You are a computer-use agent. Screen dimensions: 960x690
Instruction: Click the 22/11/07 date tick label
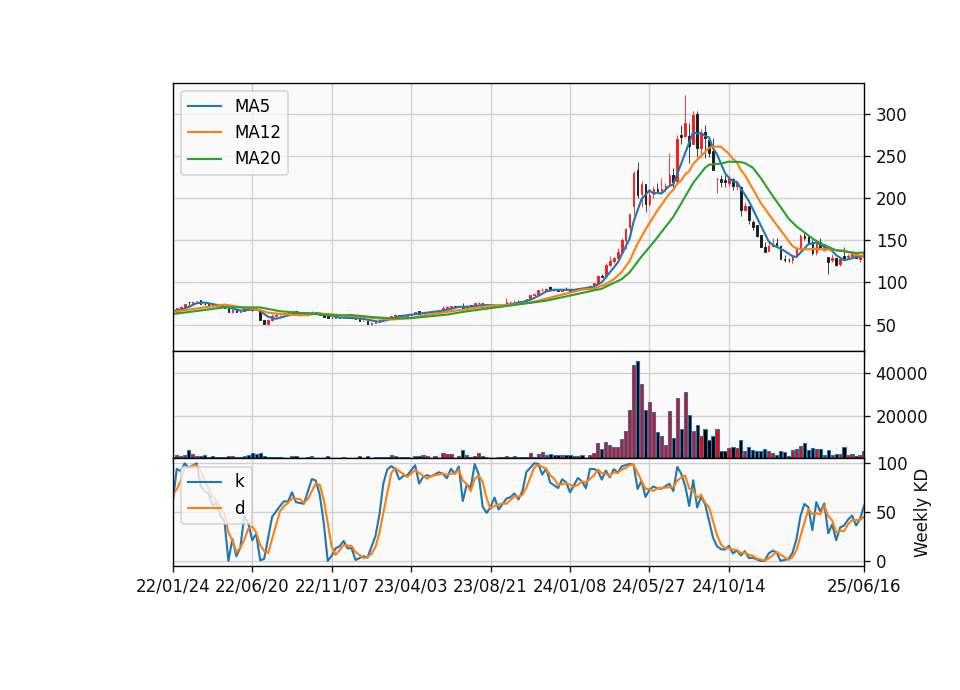(x=332, y=586)
